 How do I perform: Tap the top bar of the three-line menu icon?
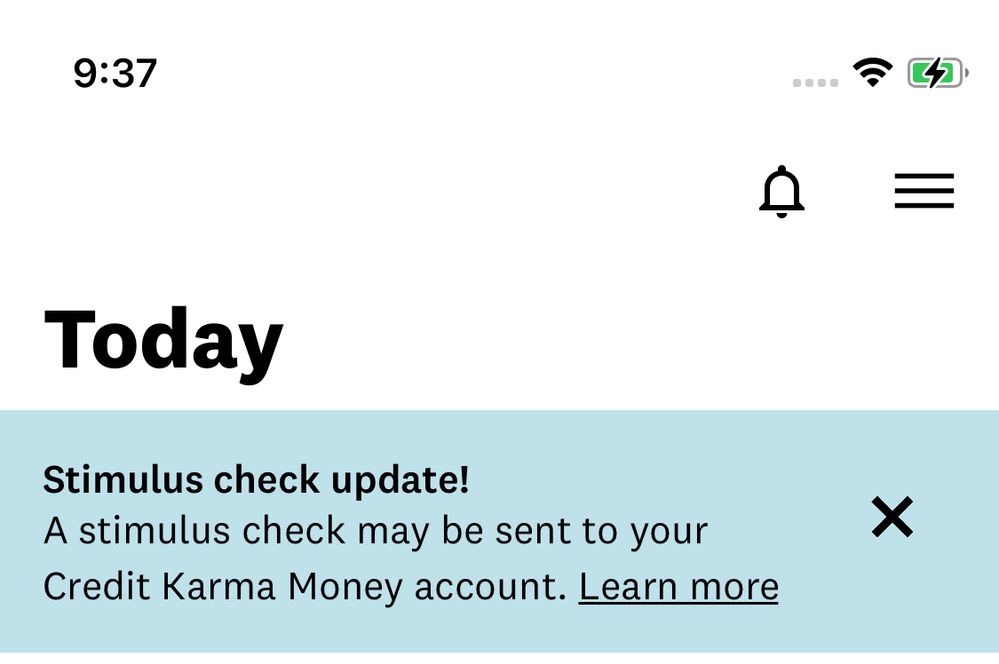coord(924,176)
